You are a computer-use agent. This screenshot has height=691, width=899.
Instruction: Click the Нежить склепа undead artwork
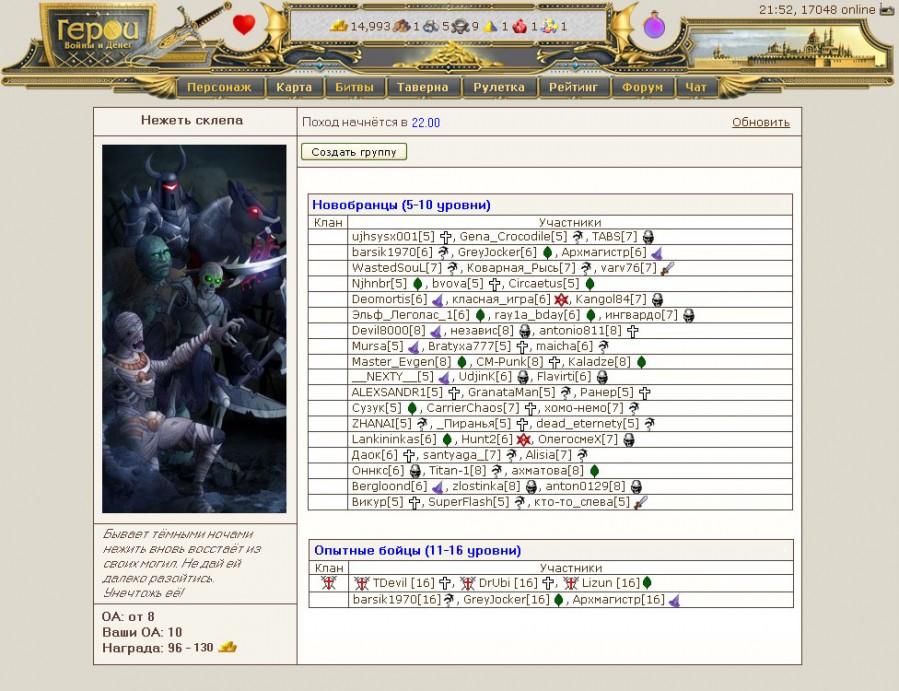coord(194,328)
